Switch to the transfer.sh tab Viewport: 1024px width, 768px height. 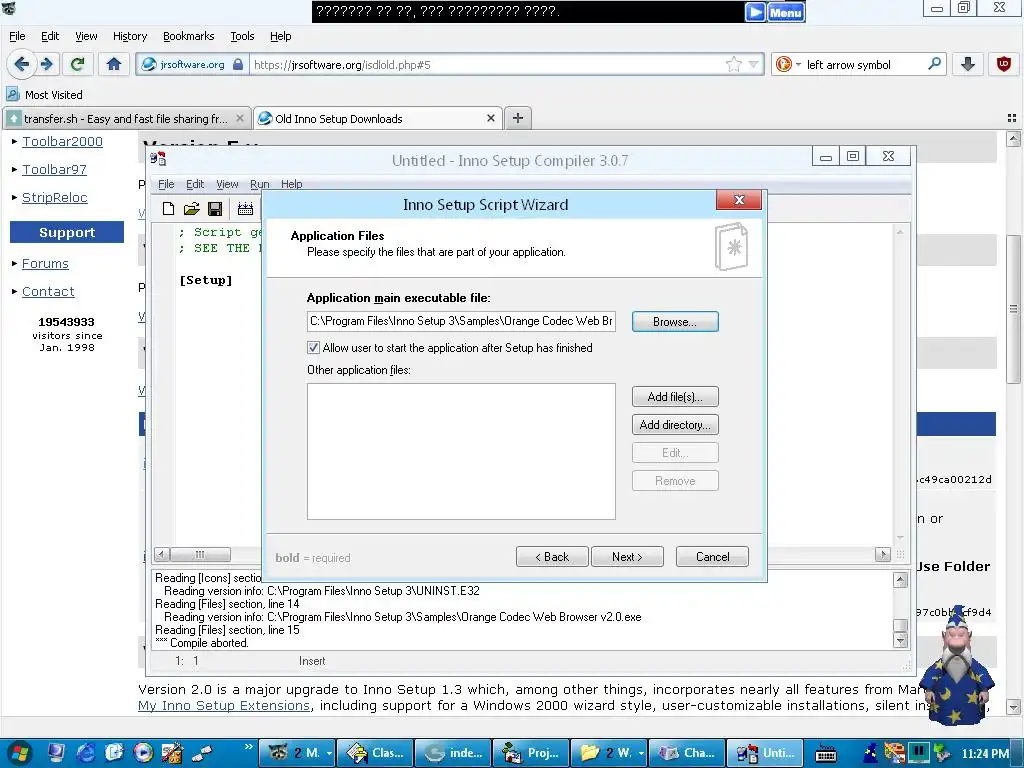tap(126, 118)
